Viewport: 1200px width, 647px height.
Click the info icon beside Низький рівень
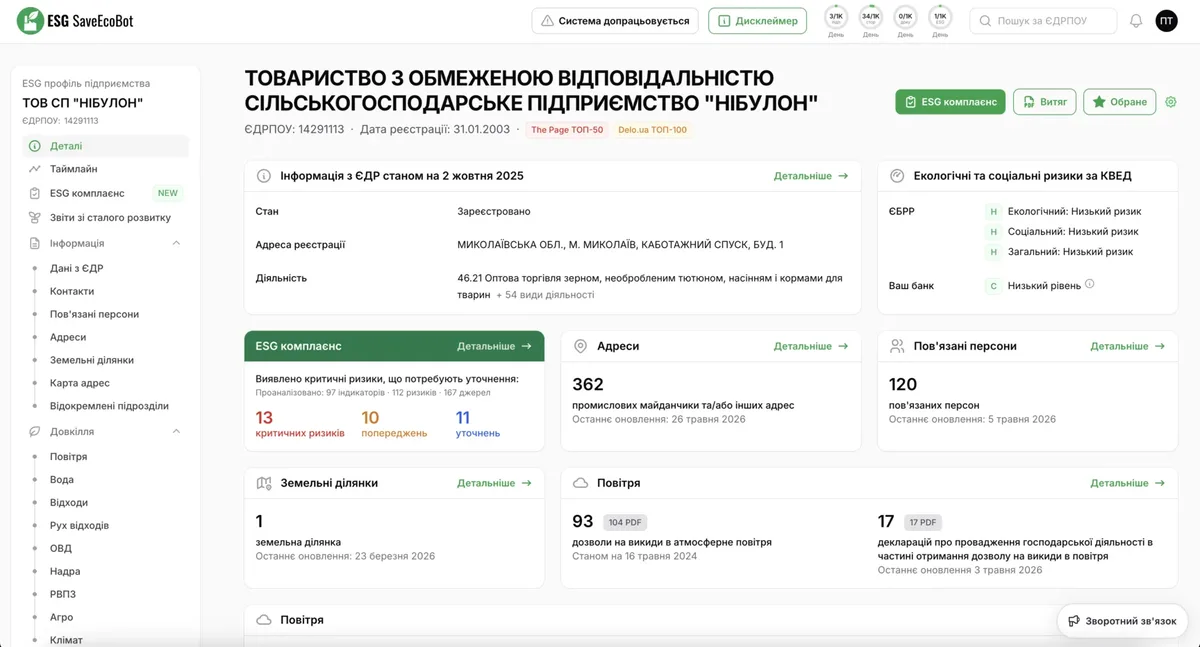[x=1090, y=284]
